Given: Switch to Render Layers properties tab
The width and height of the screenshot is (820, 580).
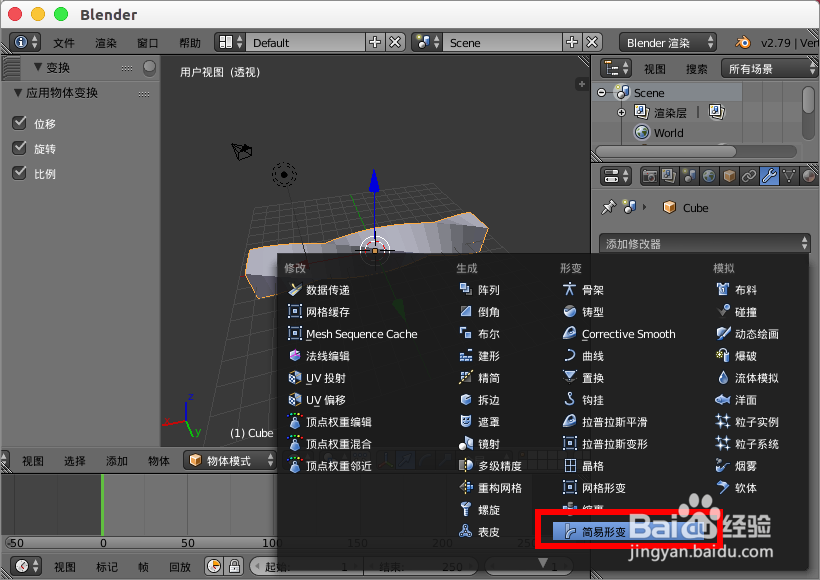Looking at the screenshot, I should (669, 176).
